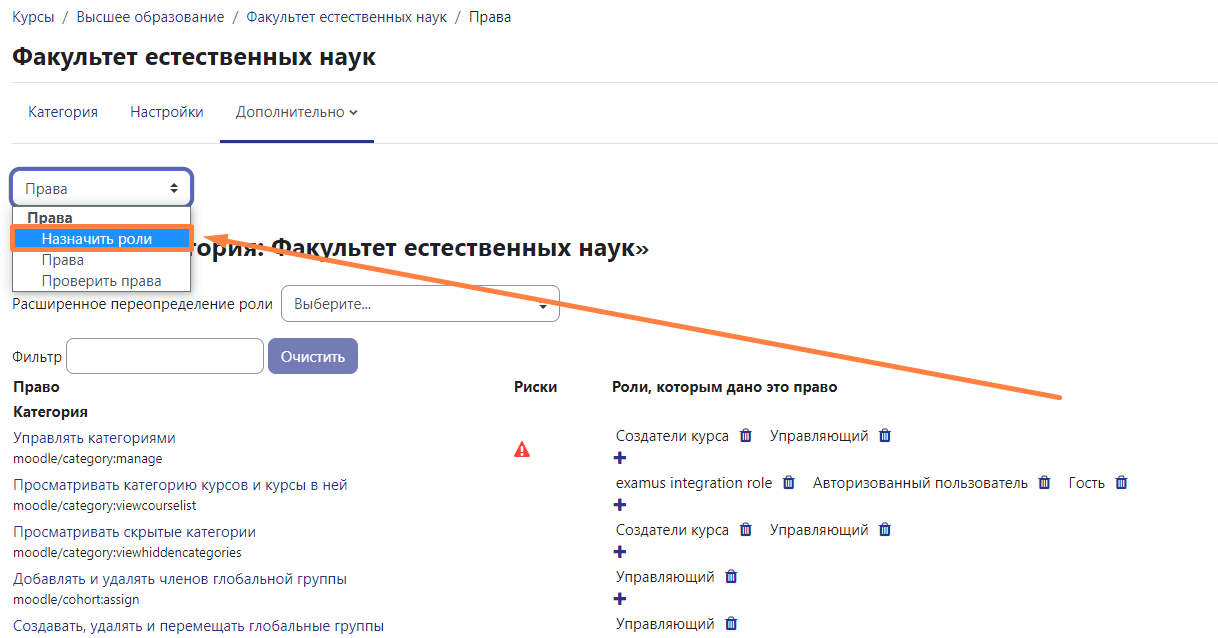Add role to cohort assign permission

(x=619, y=599)
